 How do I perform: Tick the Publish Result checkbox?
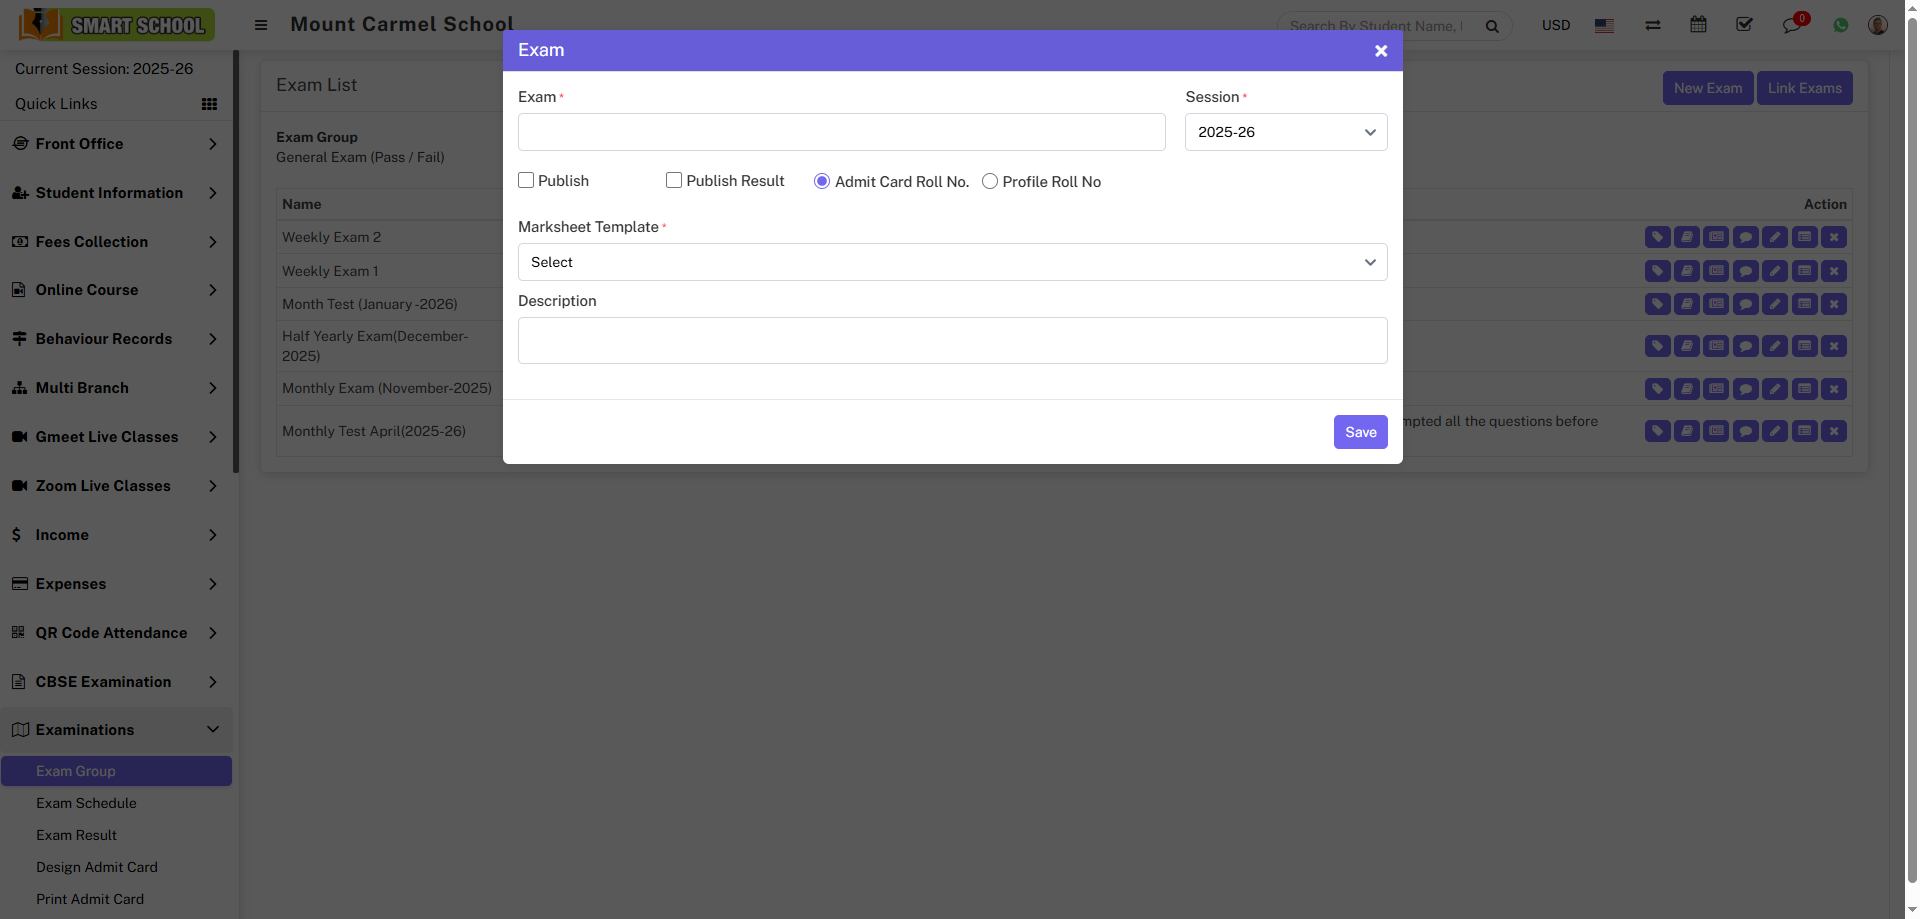coord(674,180)
